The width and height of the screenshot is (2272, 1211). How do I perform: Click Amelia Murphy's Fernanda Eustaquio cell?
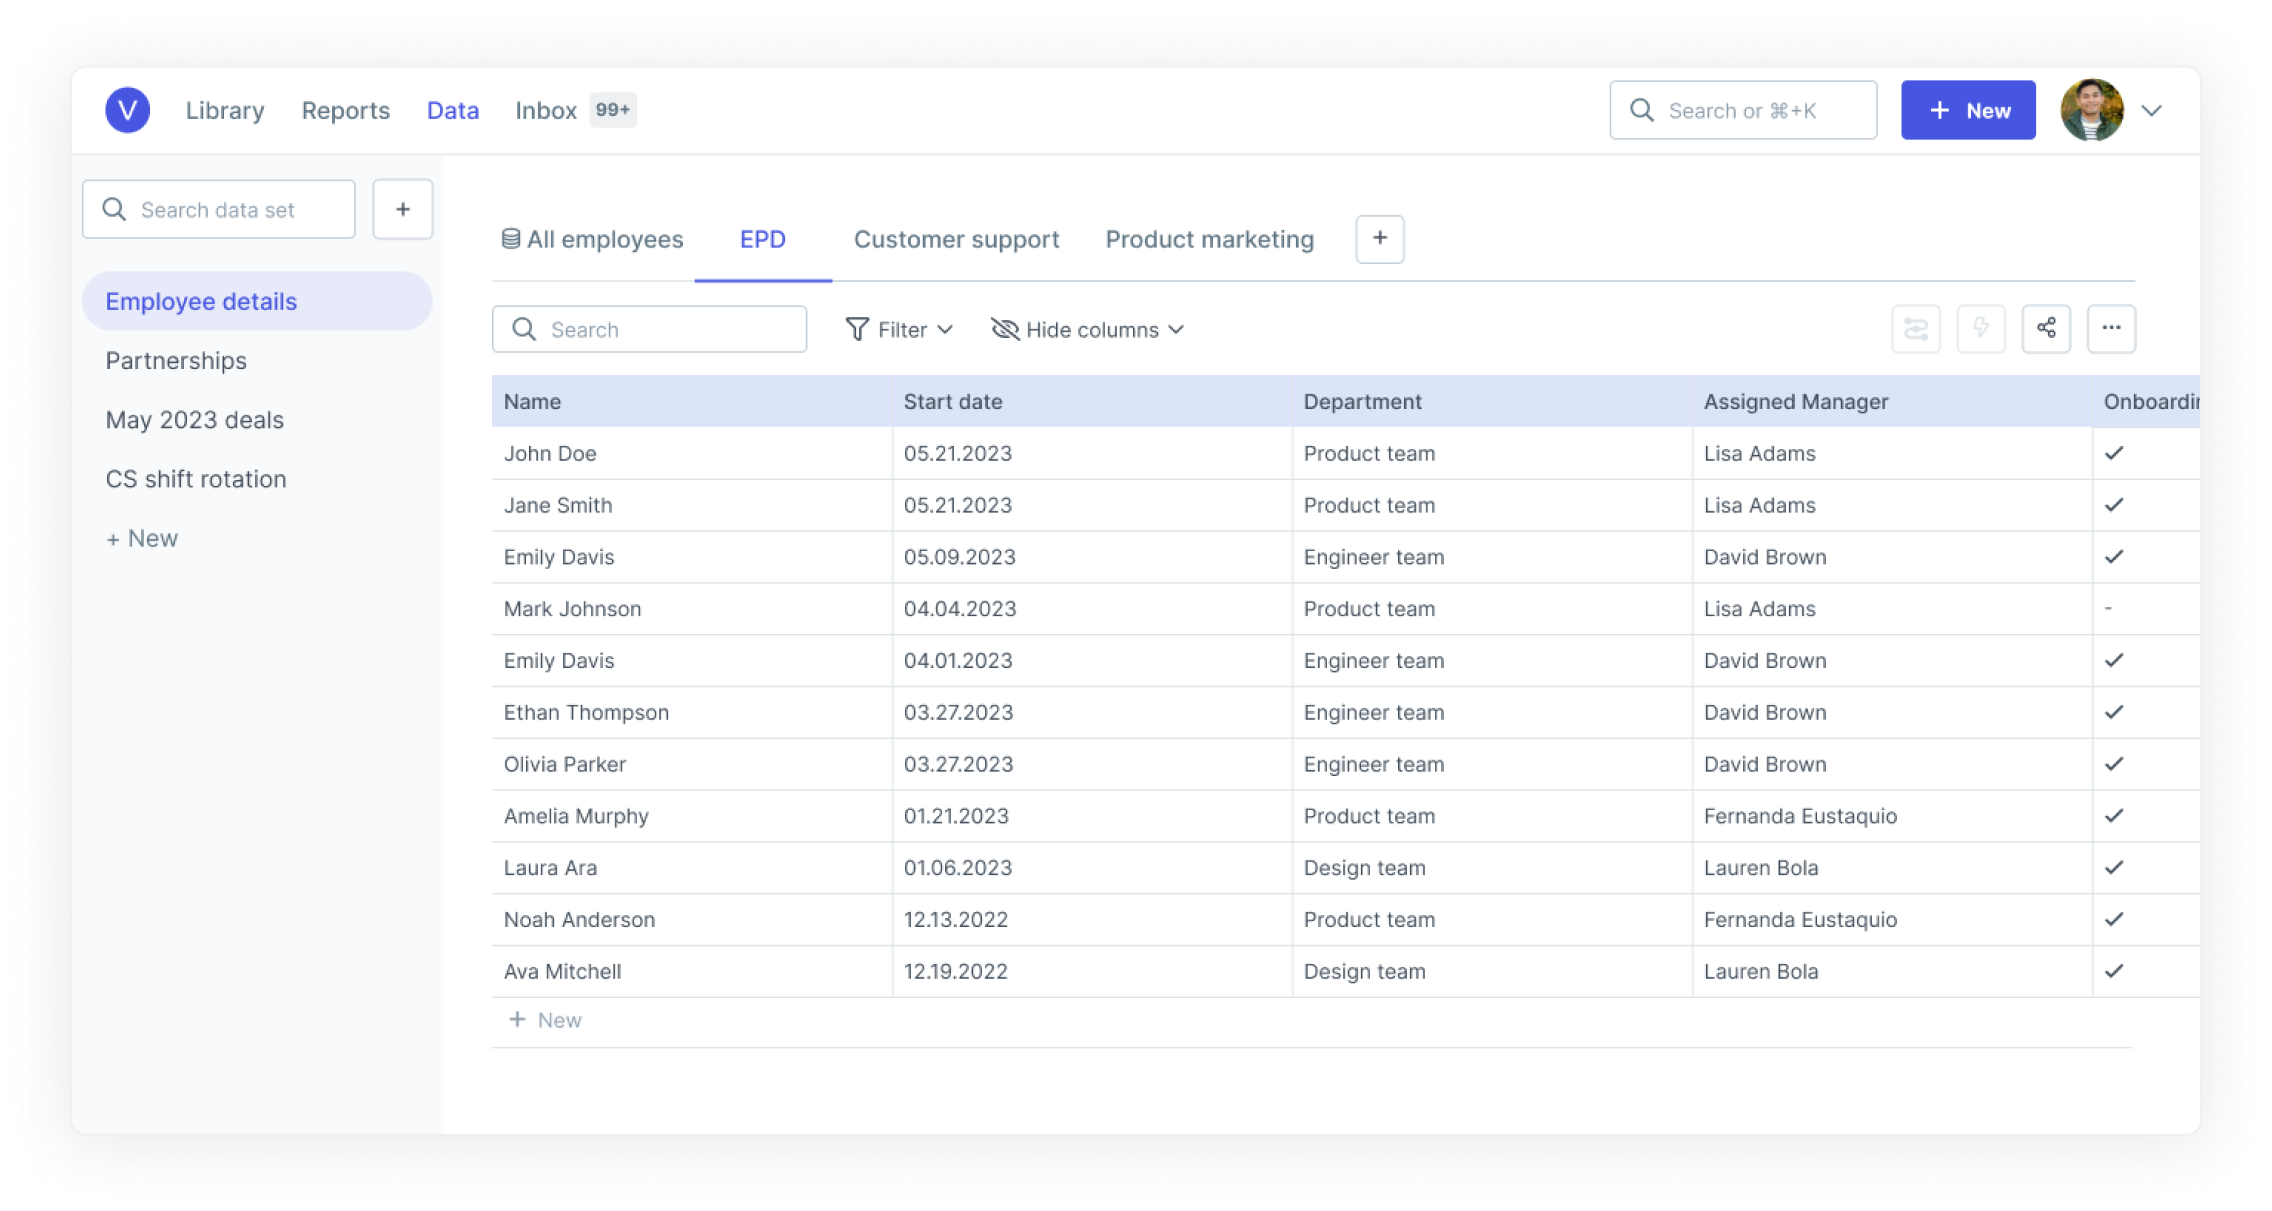pyautogui.click(x=1892, y=816)
